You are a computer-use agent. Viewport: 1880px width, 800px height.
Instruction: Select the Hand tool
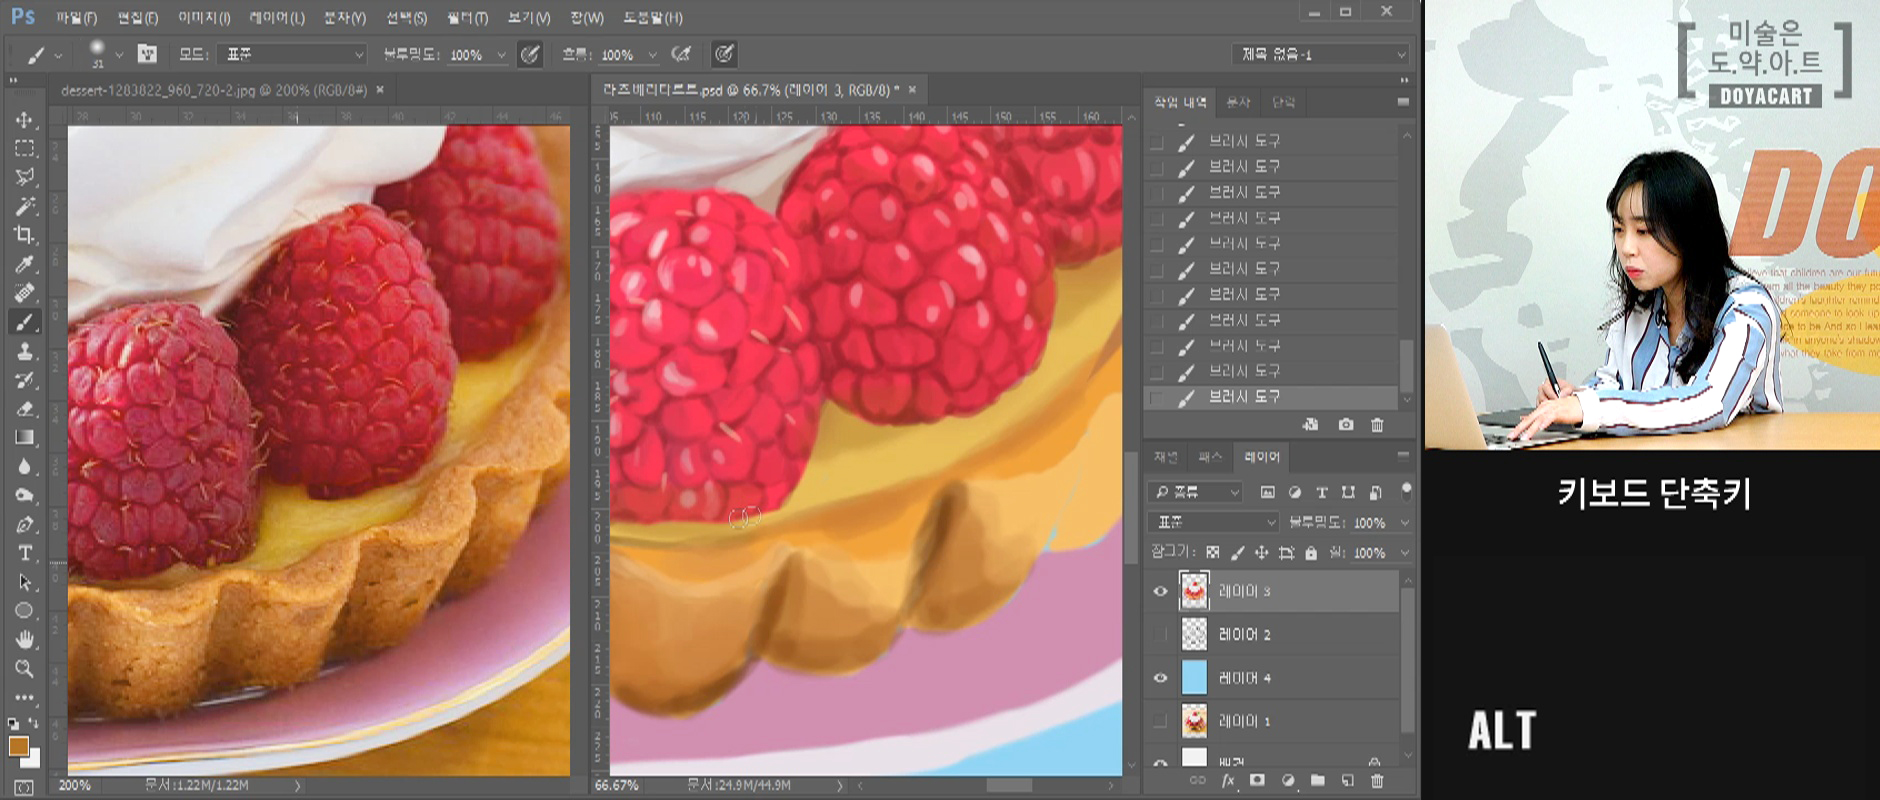24,640
